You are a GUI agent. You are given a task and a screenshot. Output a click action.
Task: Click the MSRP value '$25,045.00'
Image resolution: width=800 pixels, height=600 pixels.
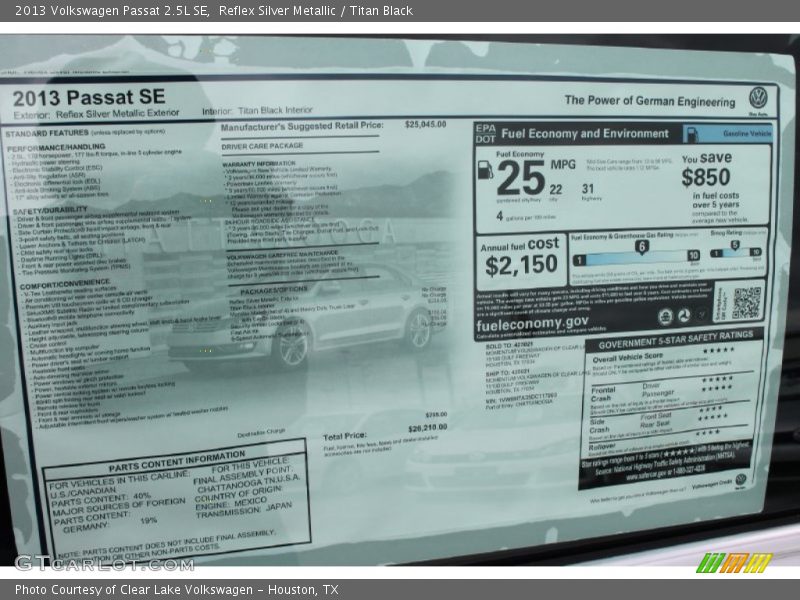point(426,124)
